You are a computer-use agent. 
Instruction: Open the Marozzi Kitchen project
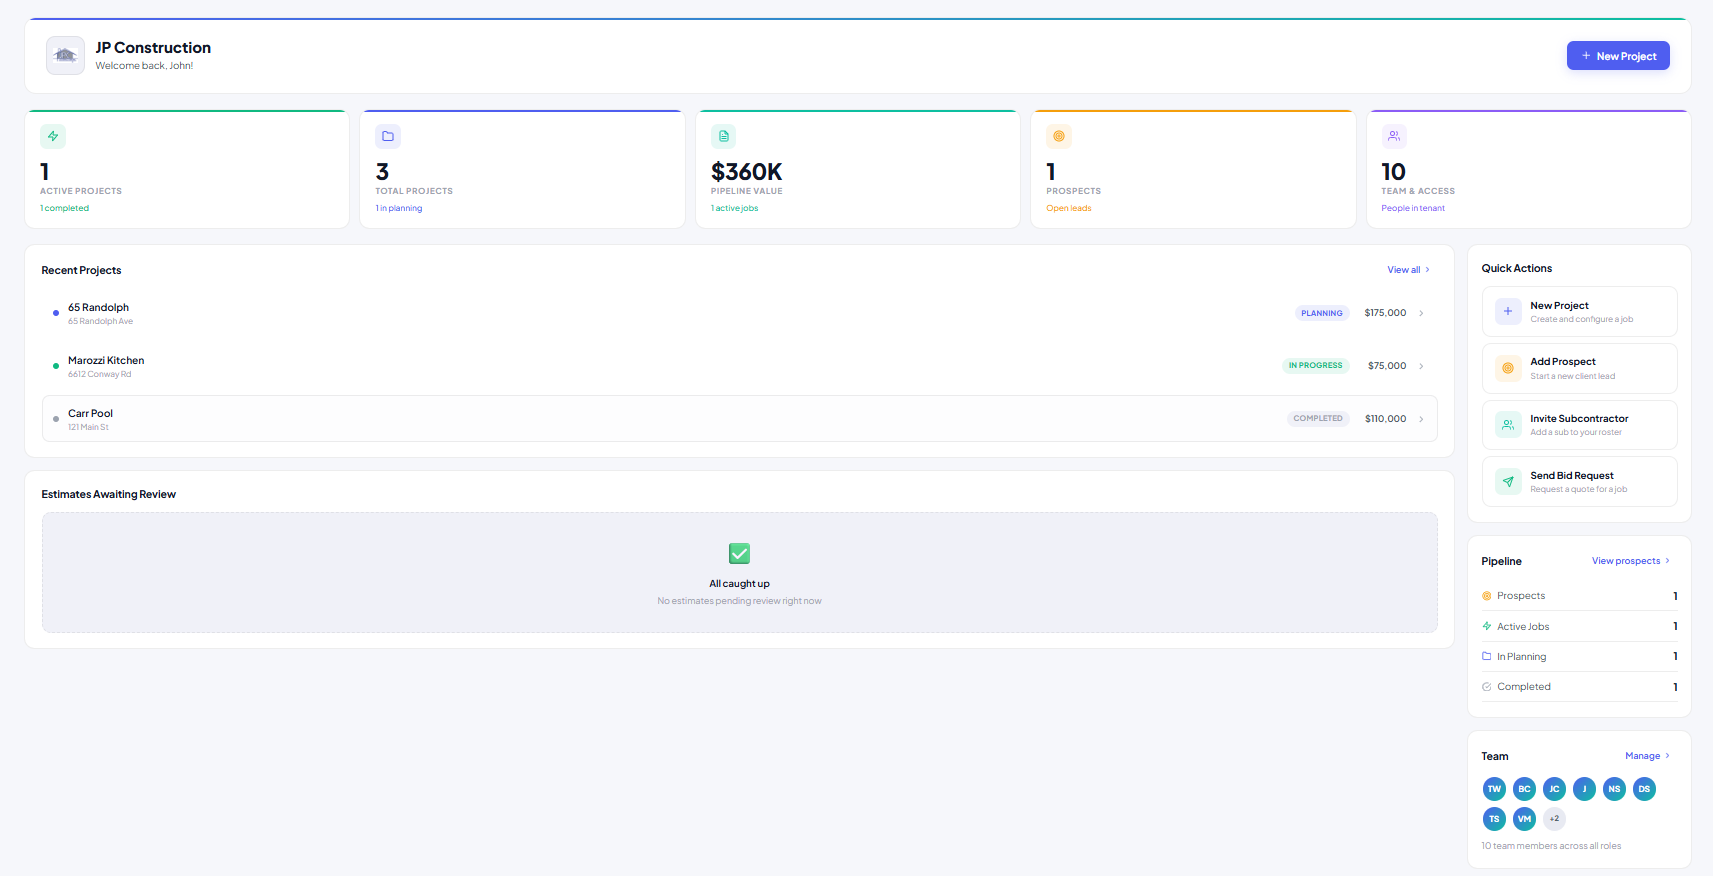(740, 366)
